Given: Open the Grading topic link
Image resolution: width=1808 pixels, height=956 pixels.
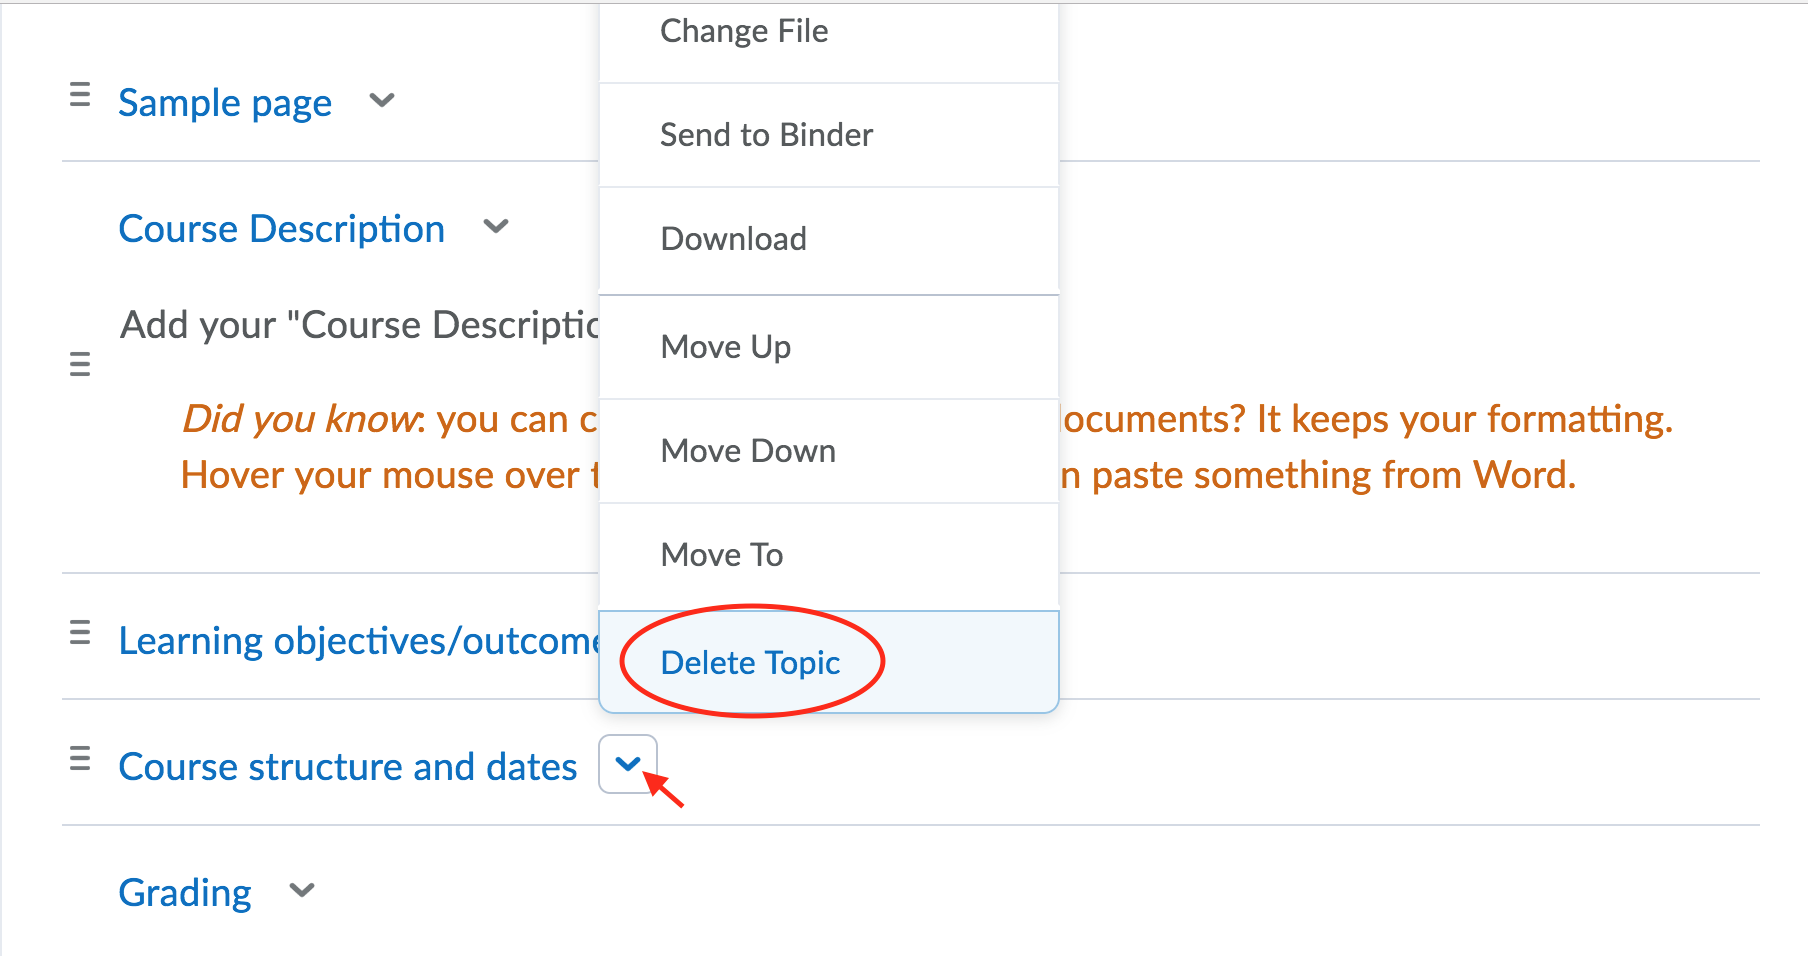Looking at the screenshot, I should 185,893.
